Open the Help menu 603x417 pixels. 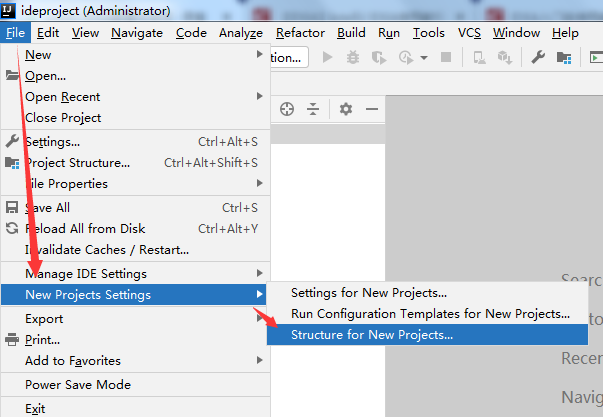565,33
